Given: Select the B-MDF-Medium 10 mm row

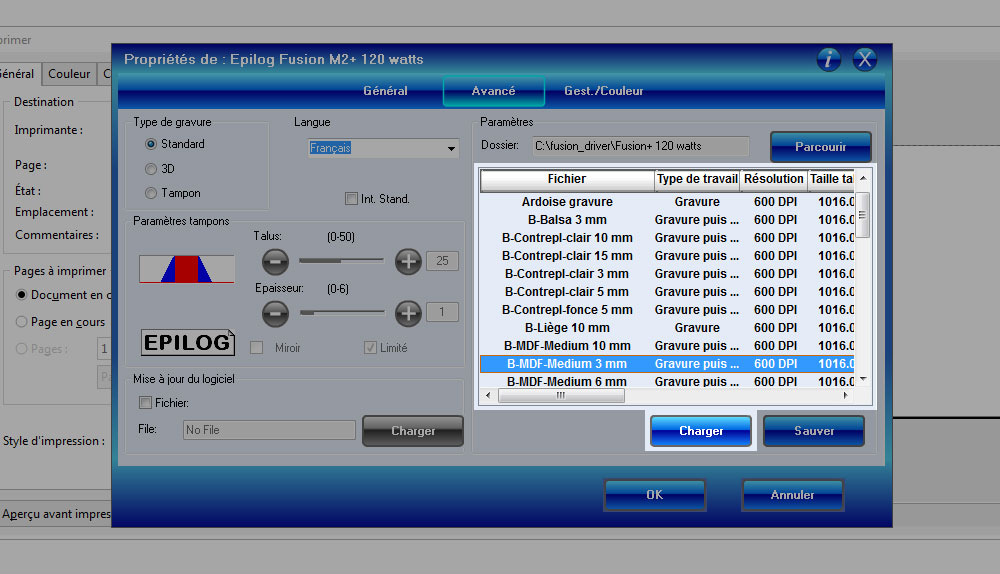Looking at the screenshot, I should coord(667,346).
